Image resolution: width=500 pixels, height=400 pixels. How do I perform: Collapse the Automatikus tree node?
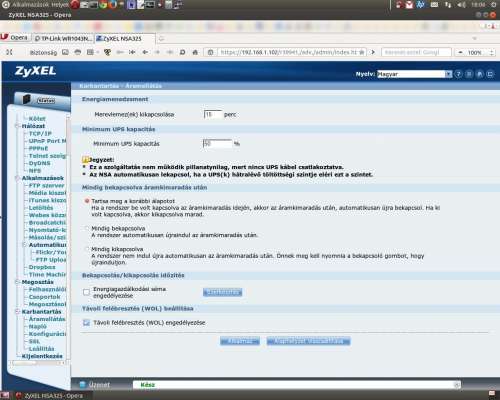click(24, 245)
